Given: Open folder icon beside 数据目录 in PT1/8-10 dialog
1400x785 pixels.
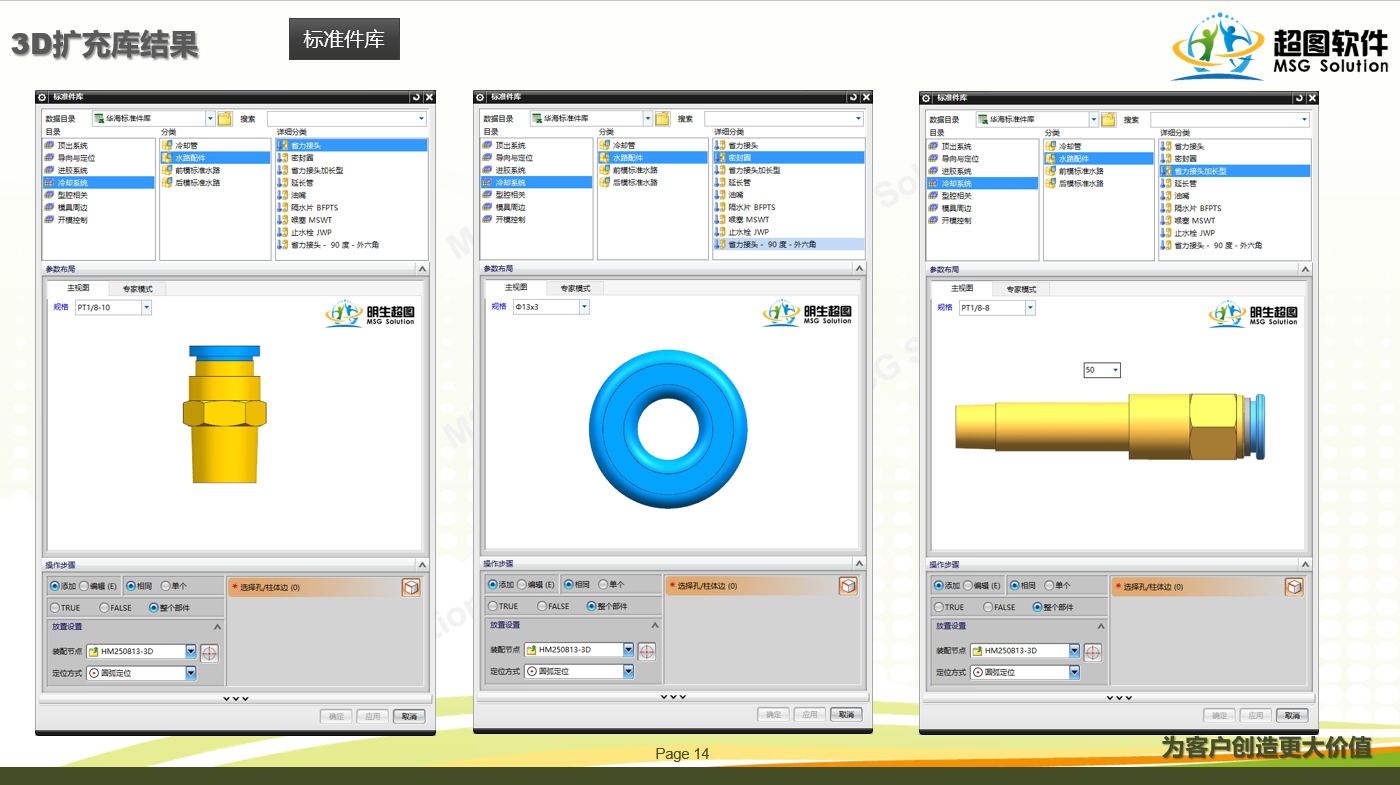Looking at the screenshot, I should click(225, 118).
